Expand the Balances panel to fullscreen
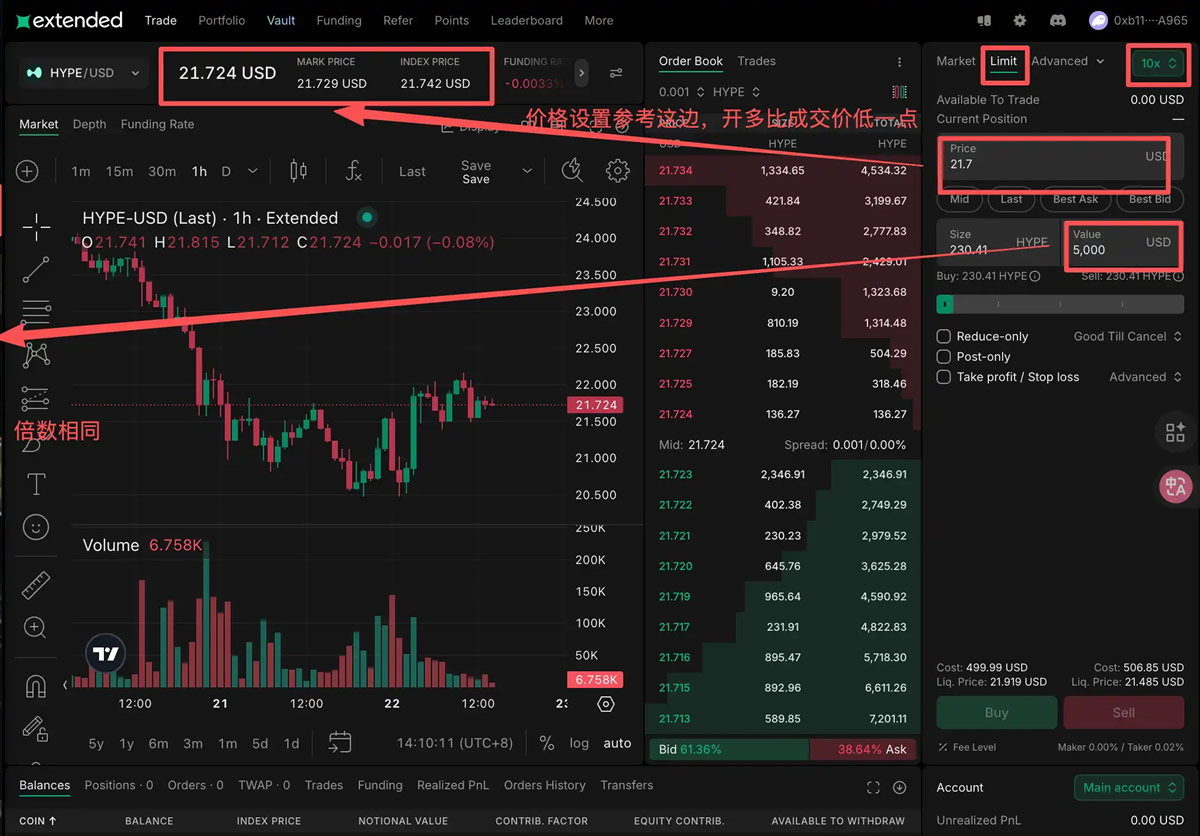Viewport: 1200px width, 836px height. [873, 787]
